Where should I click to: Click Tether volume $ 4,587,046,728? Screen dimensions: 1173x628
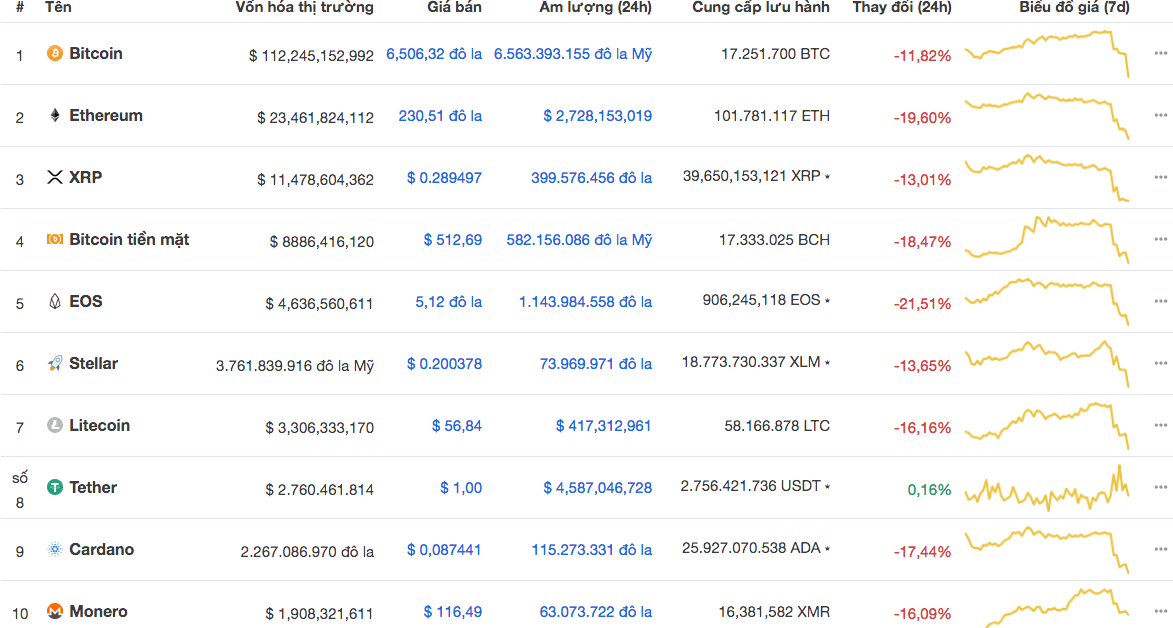click(598, 488)
